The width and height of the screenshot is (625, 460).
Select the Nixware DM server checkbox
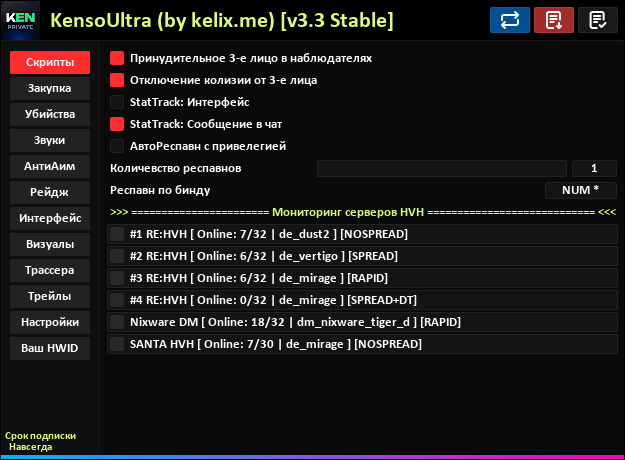click(x=117, y=322)
